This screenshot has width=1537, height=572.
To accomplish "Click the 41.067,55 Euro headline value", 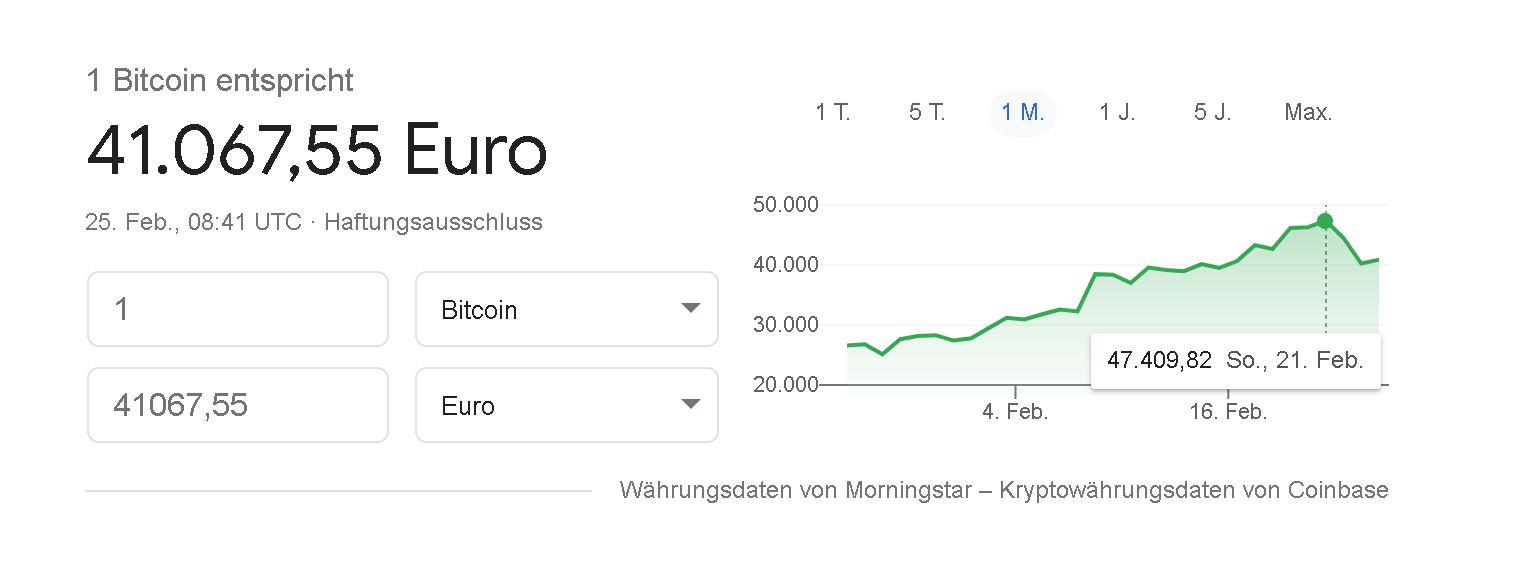I will (x=317, y=151).
